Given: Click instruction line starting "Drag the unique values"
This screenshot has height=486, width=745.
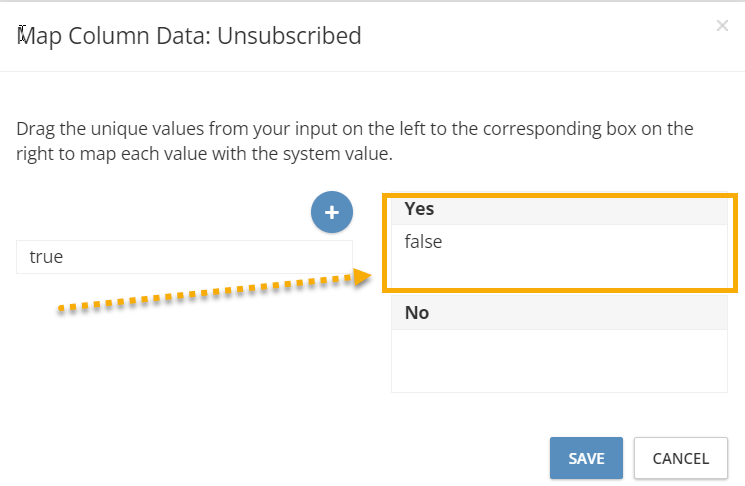Looking at the screenshot, I should click(x=354, y=129).
